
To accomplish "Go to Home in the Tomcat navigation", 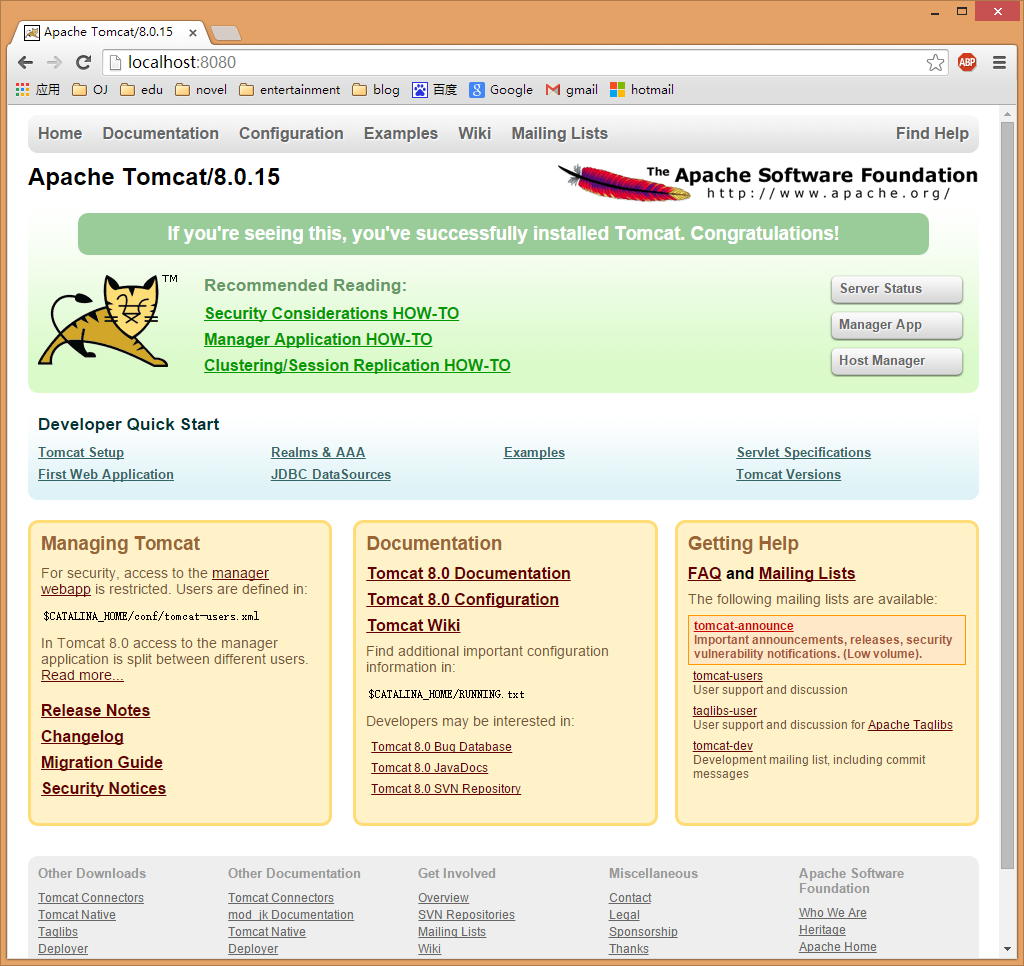I will pyautogui.click(x=60, y=133).
